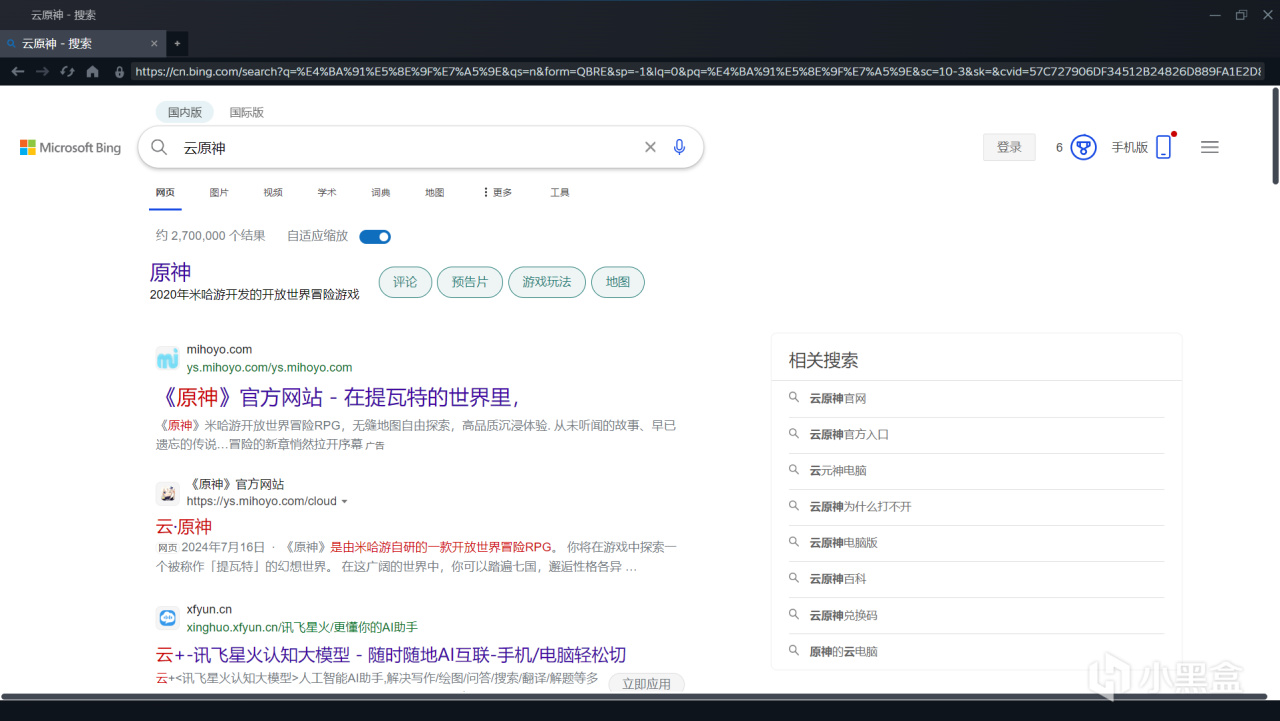1280x721 pixels.
Task: Click the padlock icon in address bar
Action: tap(120, 72)
